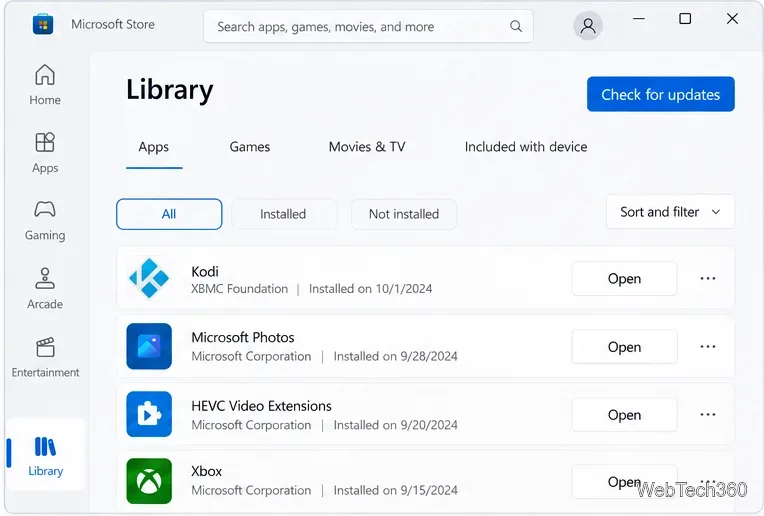Click the Library page heading

coord(170,91)
